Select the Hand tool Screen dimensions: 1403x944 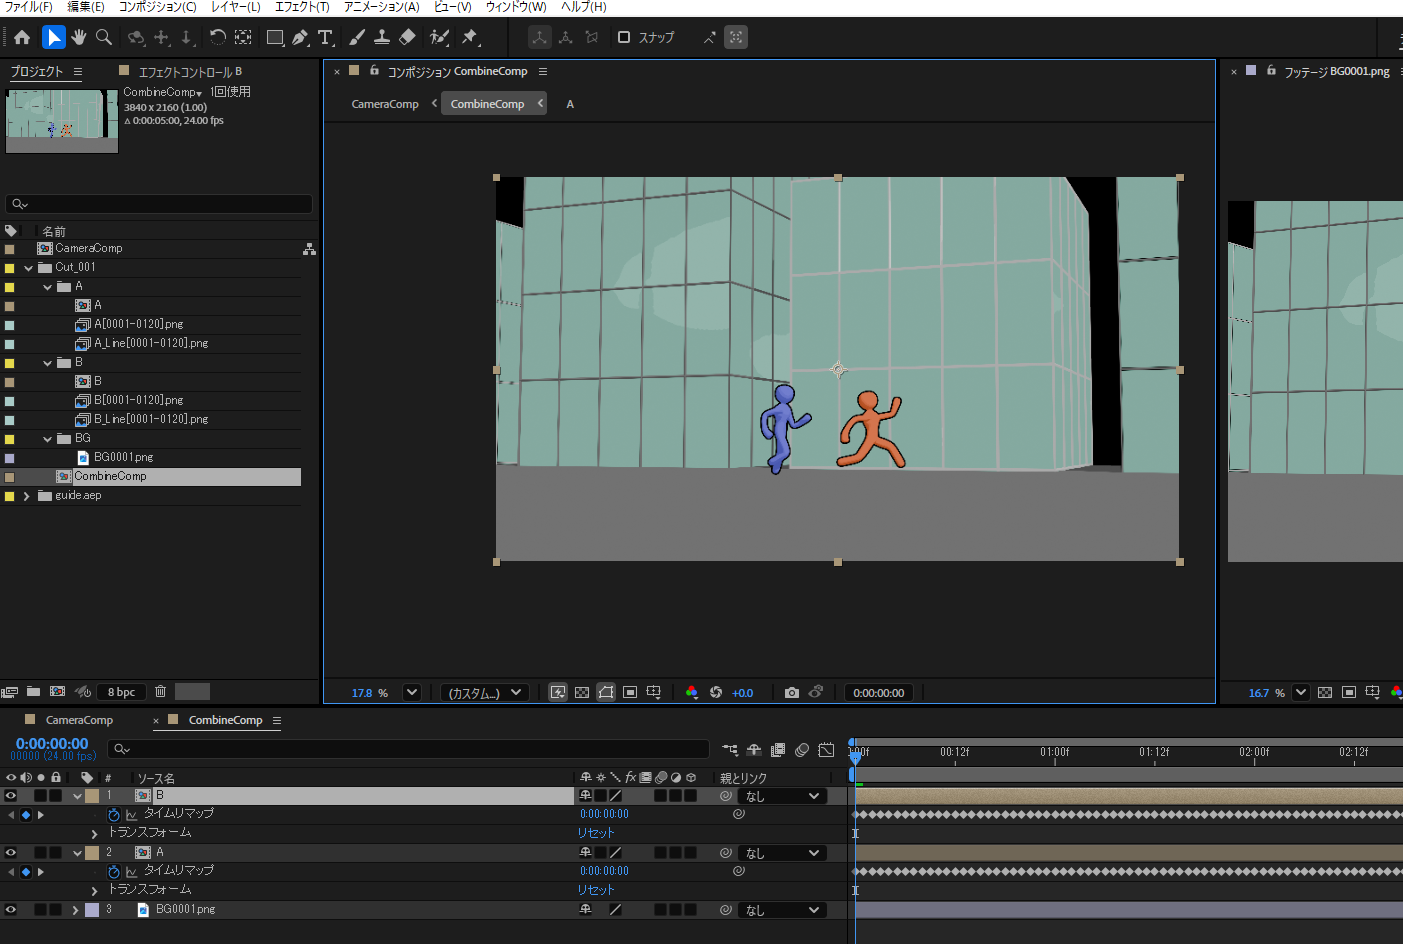tap(79, 38)
